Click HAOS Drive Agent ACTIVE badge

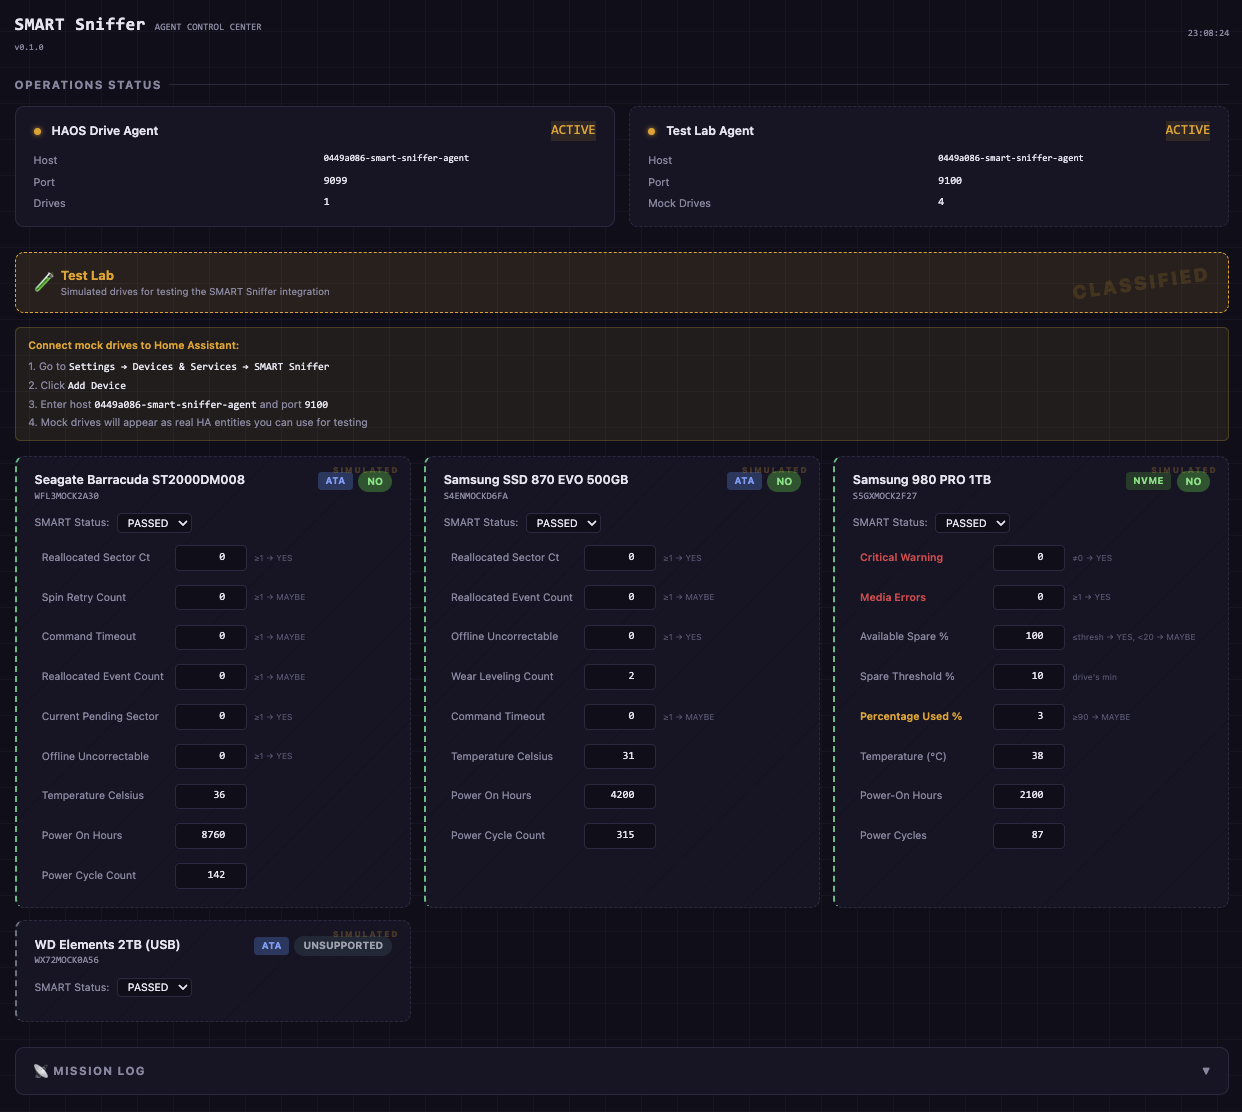[573, 130]
